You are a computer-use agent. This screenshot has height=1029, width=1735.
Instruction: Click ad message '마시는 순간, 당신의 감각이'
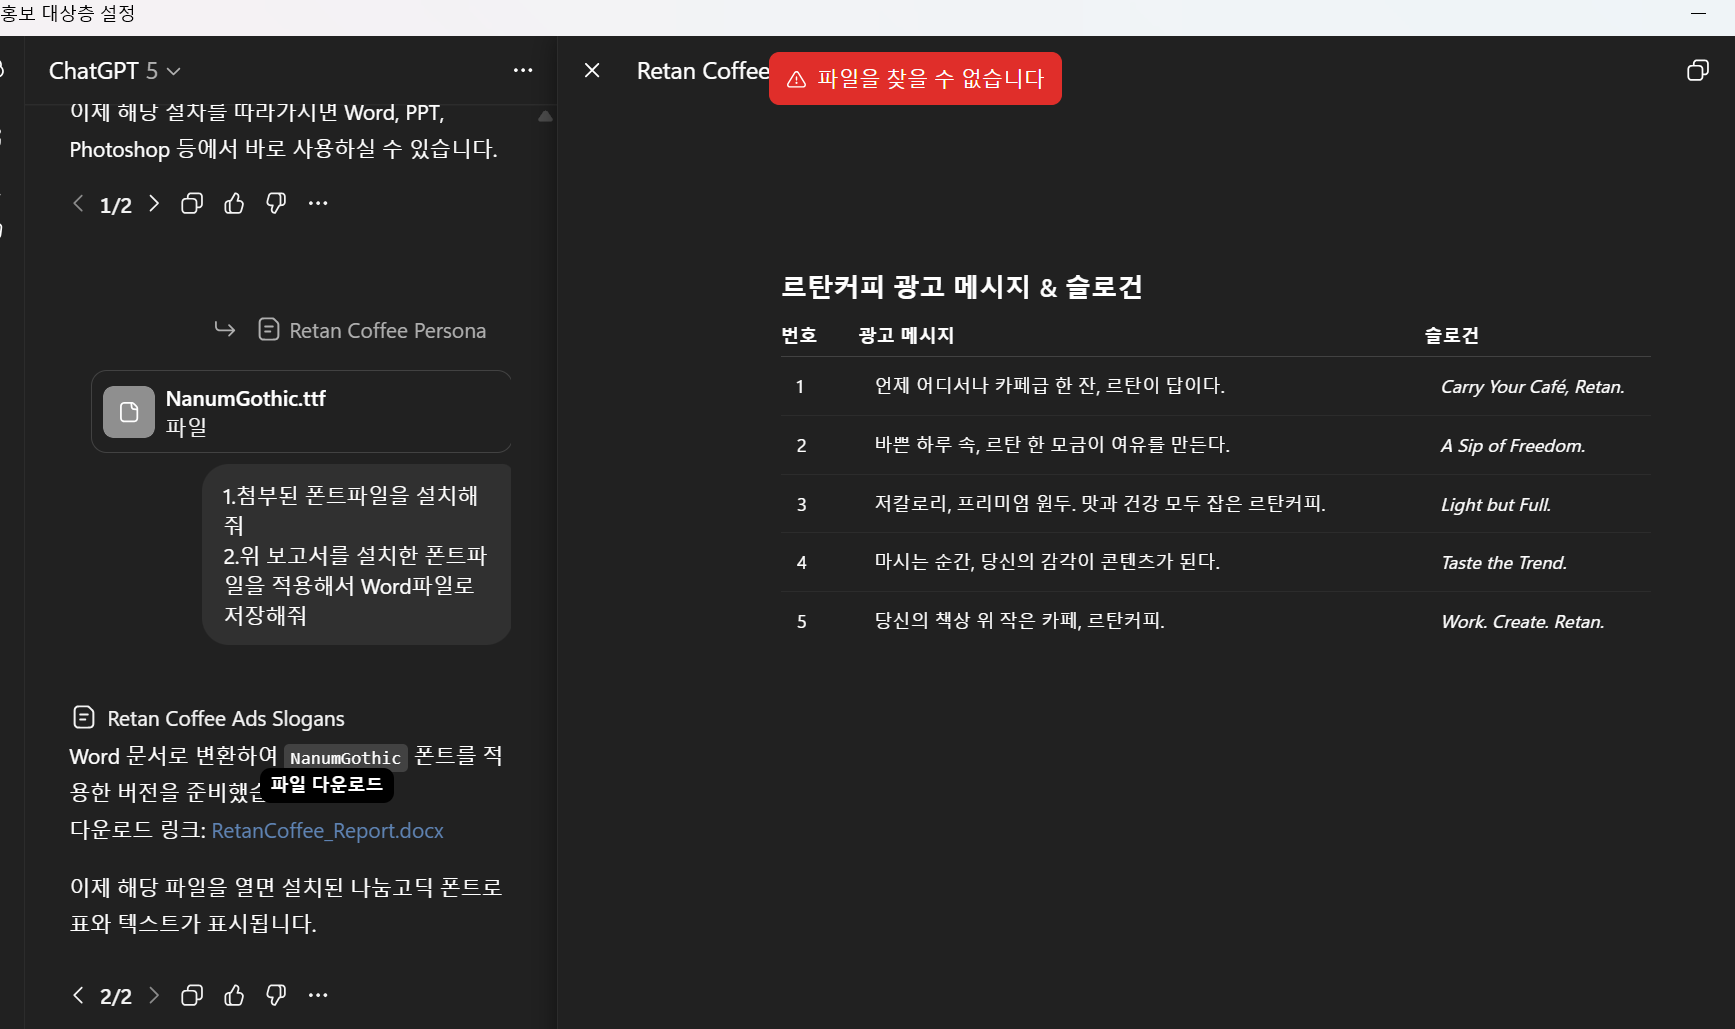[x=1047, y=562]
